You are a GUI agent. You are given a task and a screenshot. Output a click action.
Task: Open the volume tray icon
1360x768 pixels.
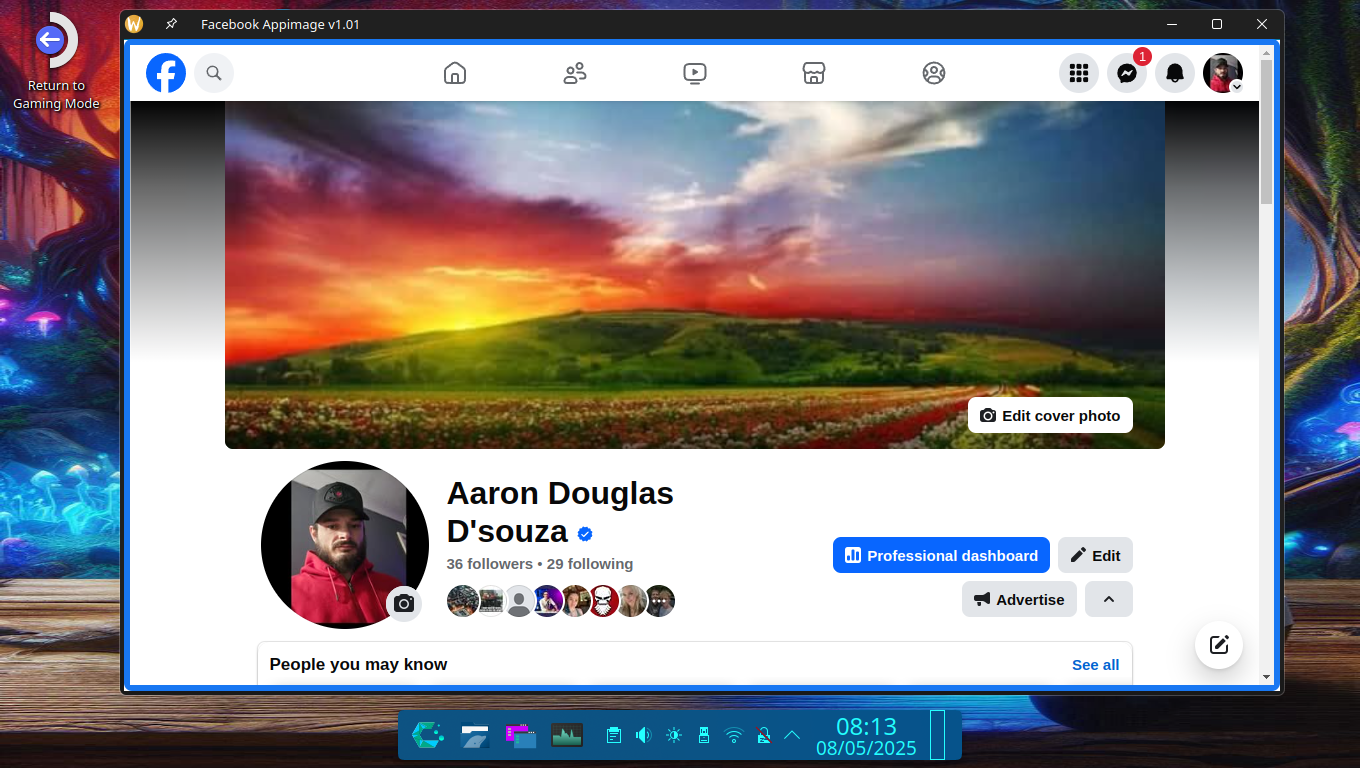point(644,735)
